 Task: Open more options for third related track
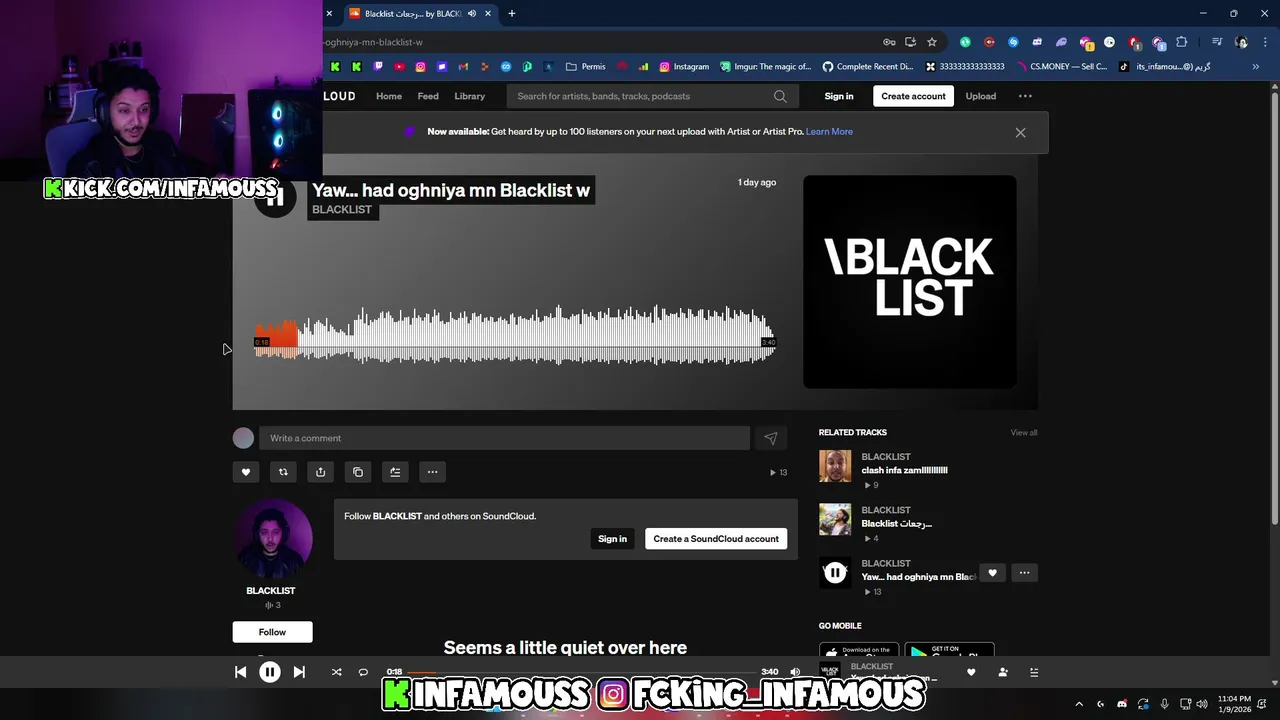pos(1024,573)
